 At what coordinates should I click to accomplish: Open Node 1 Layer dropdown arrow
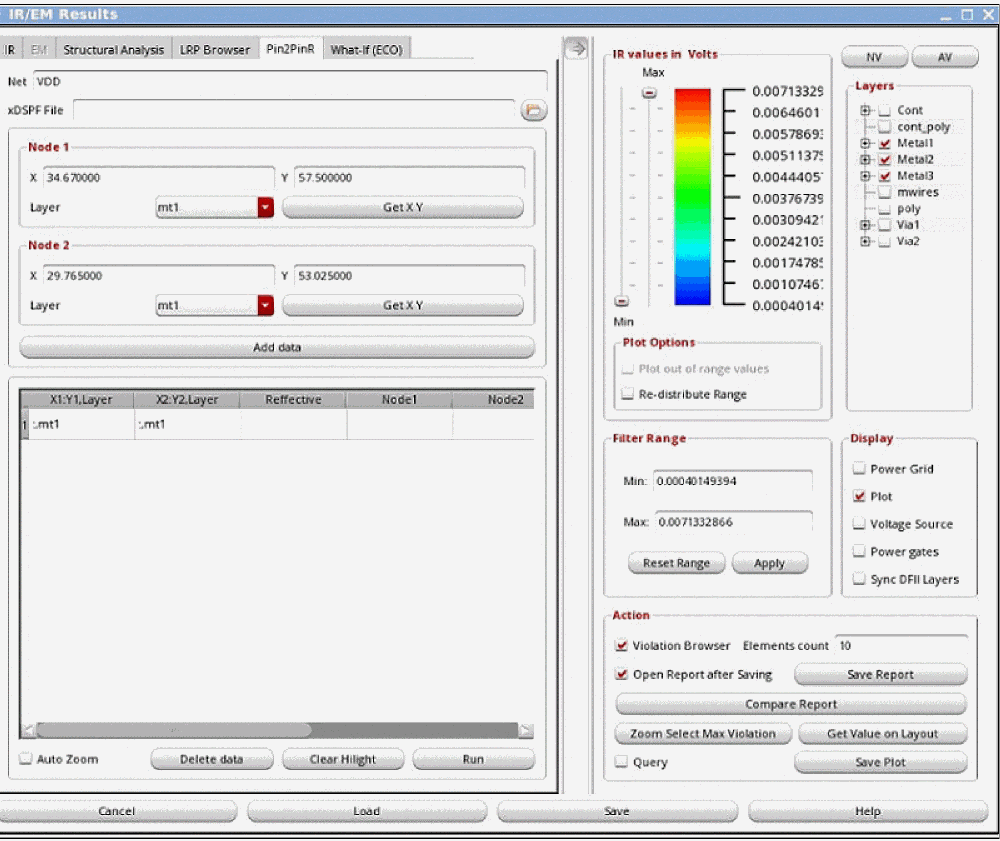265,207
